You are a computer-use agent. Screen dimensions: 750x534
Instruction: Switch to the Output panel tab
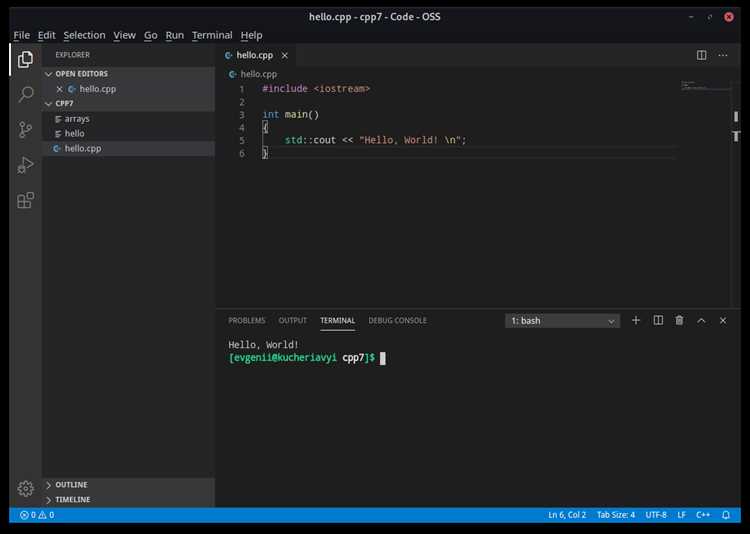point(293,321)
